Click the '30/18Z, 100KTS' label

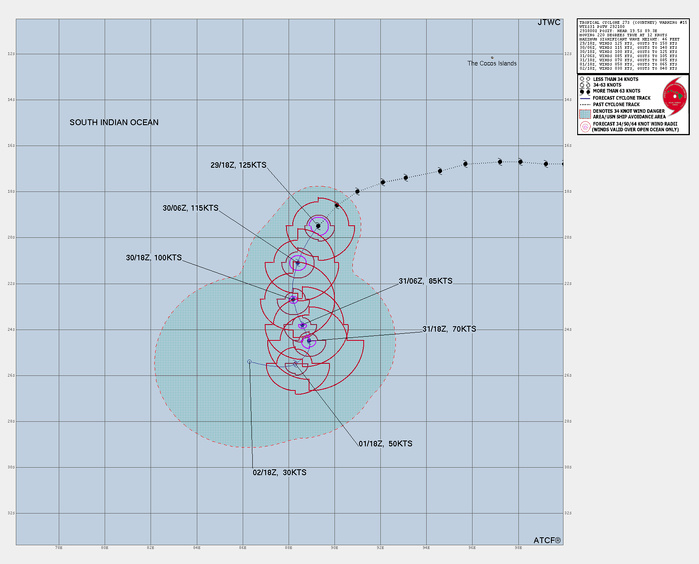153,257
